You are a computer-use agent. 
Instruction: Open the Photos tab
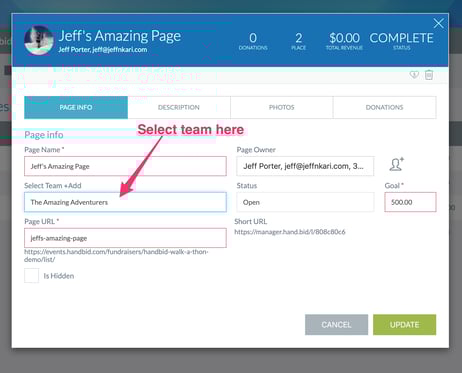[282, 107]
